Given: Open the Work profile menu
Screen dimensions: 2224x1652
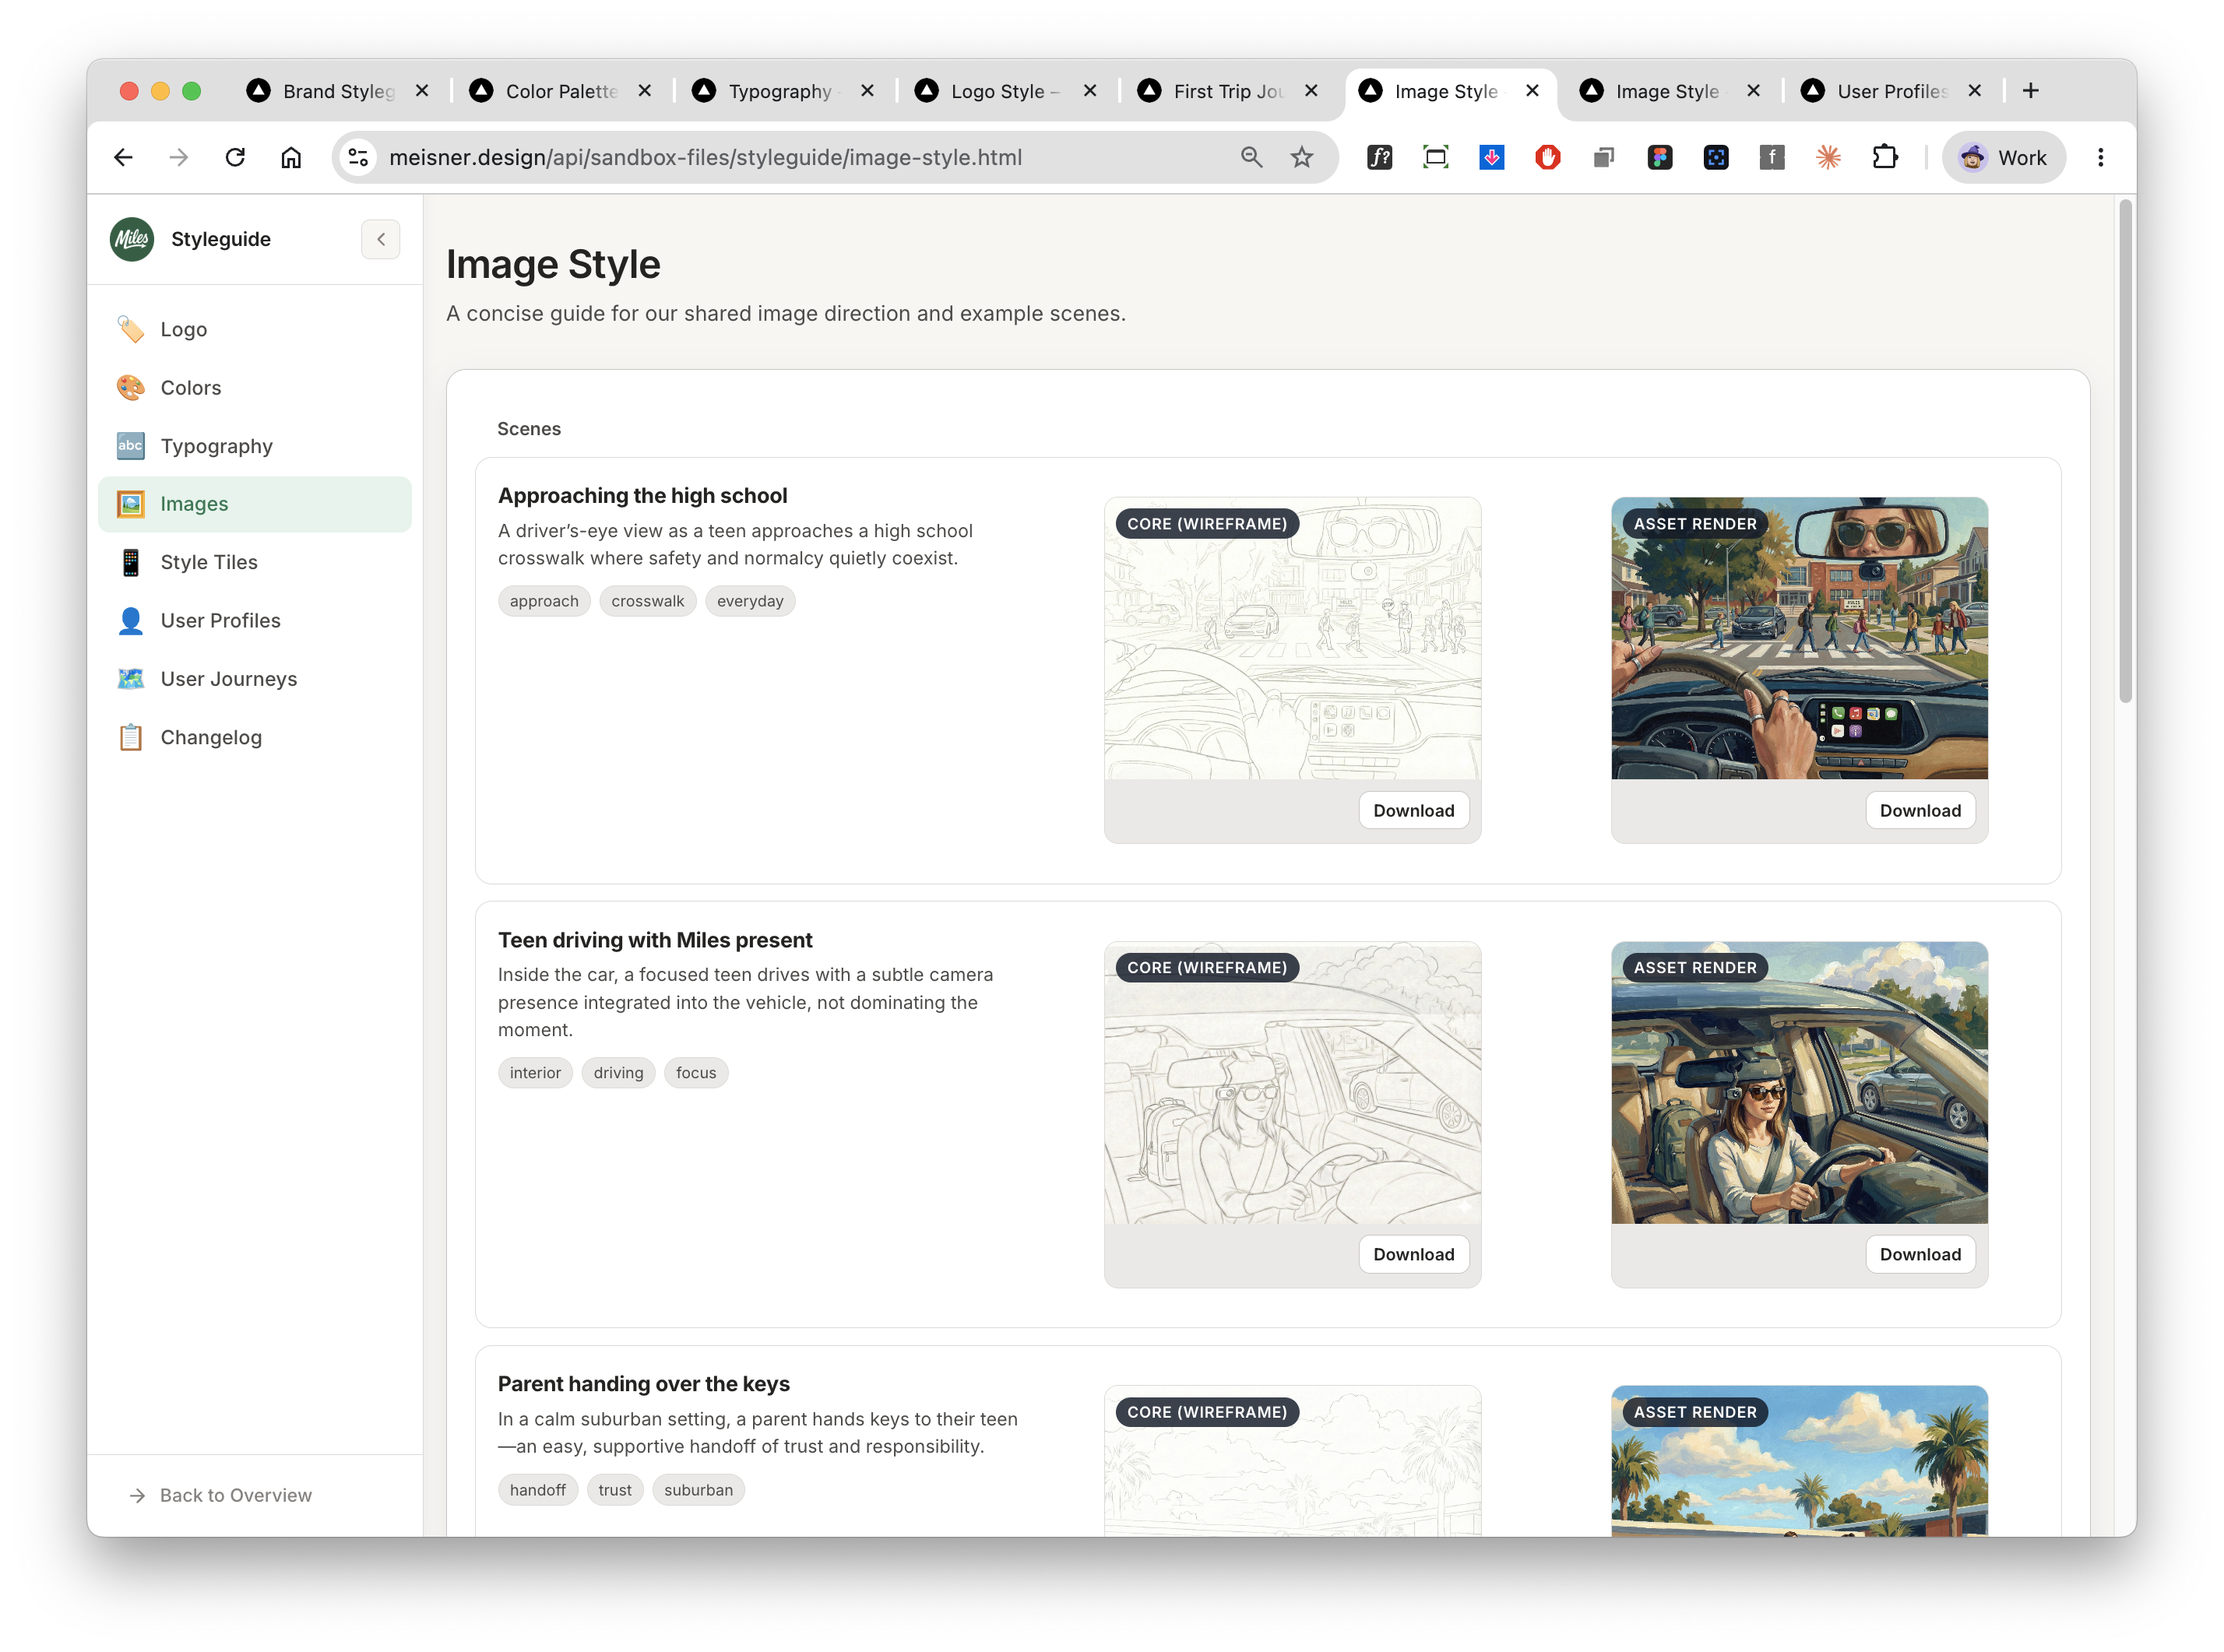Looking at the screenshot, I should (x=2004, y=157).
